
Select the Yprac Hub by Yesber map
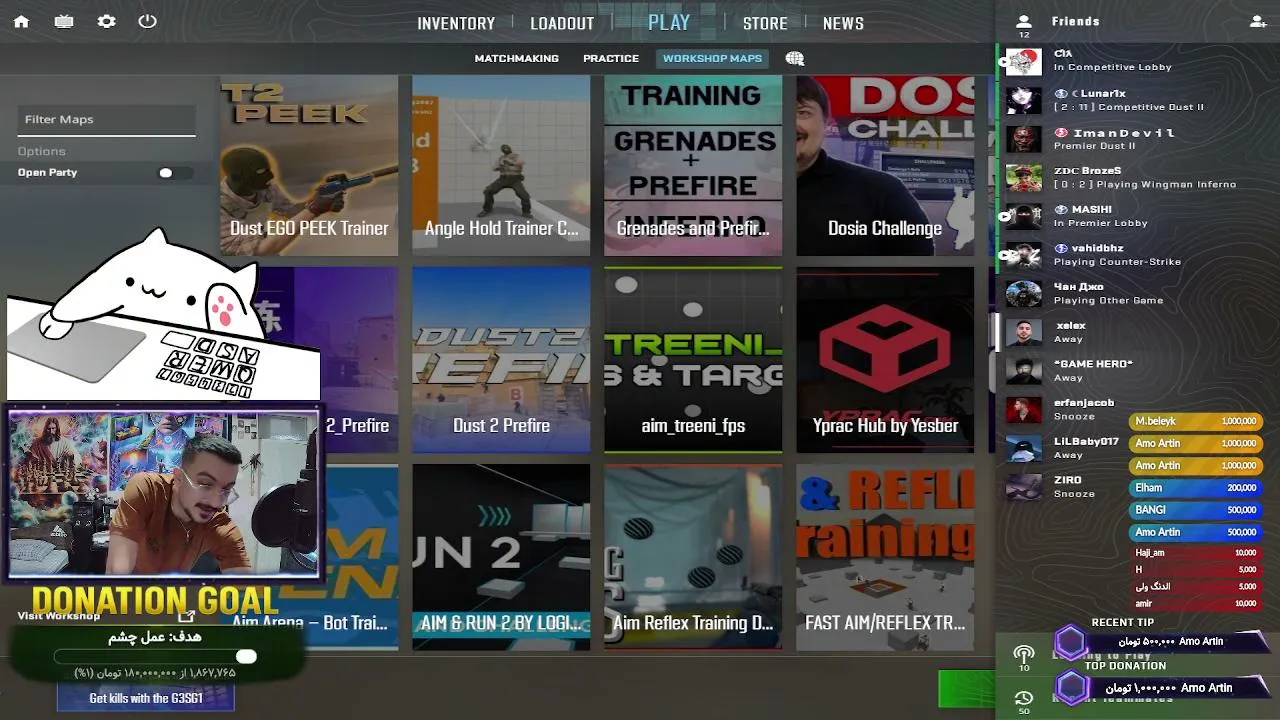885,360
